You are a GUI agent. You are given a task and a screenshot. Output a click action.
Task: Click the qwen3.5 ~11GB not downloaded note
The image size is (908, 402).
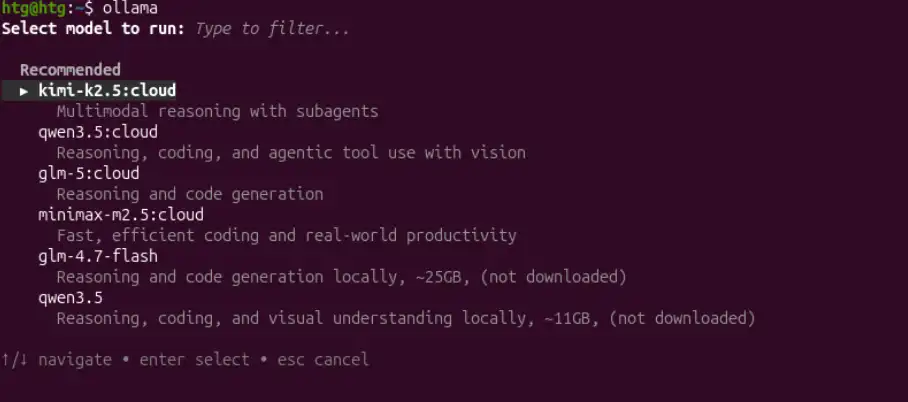point(404,319)
